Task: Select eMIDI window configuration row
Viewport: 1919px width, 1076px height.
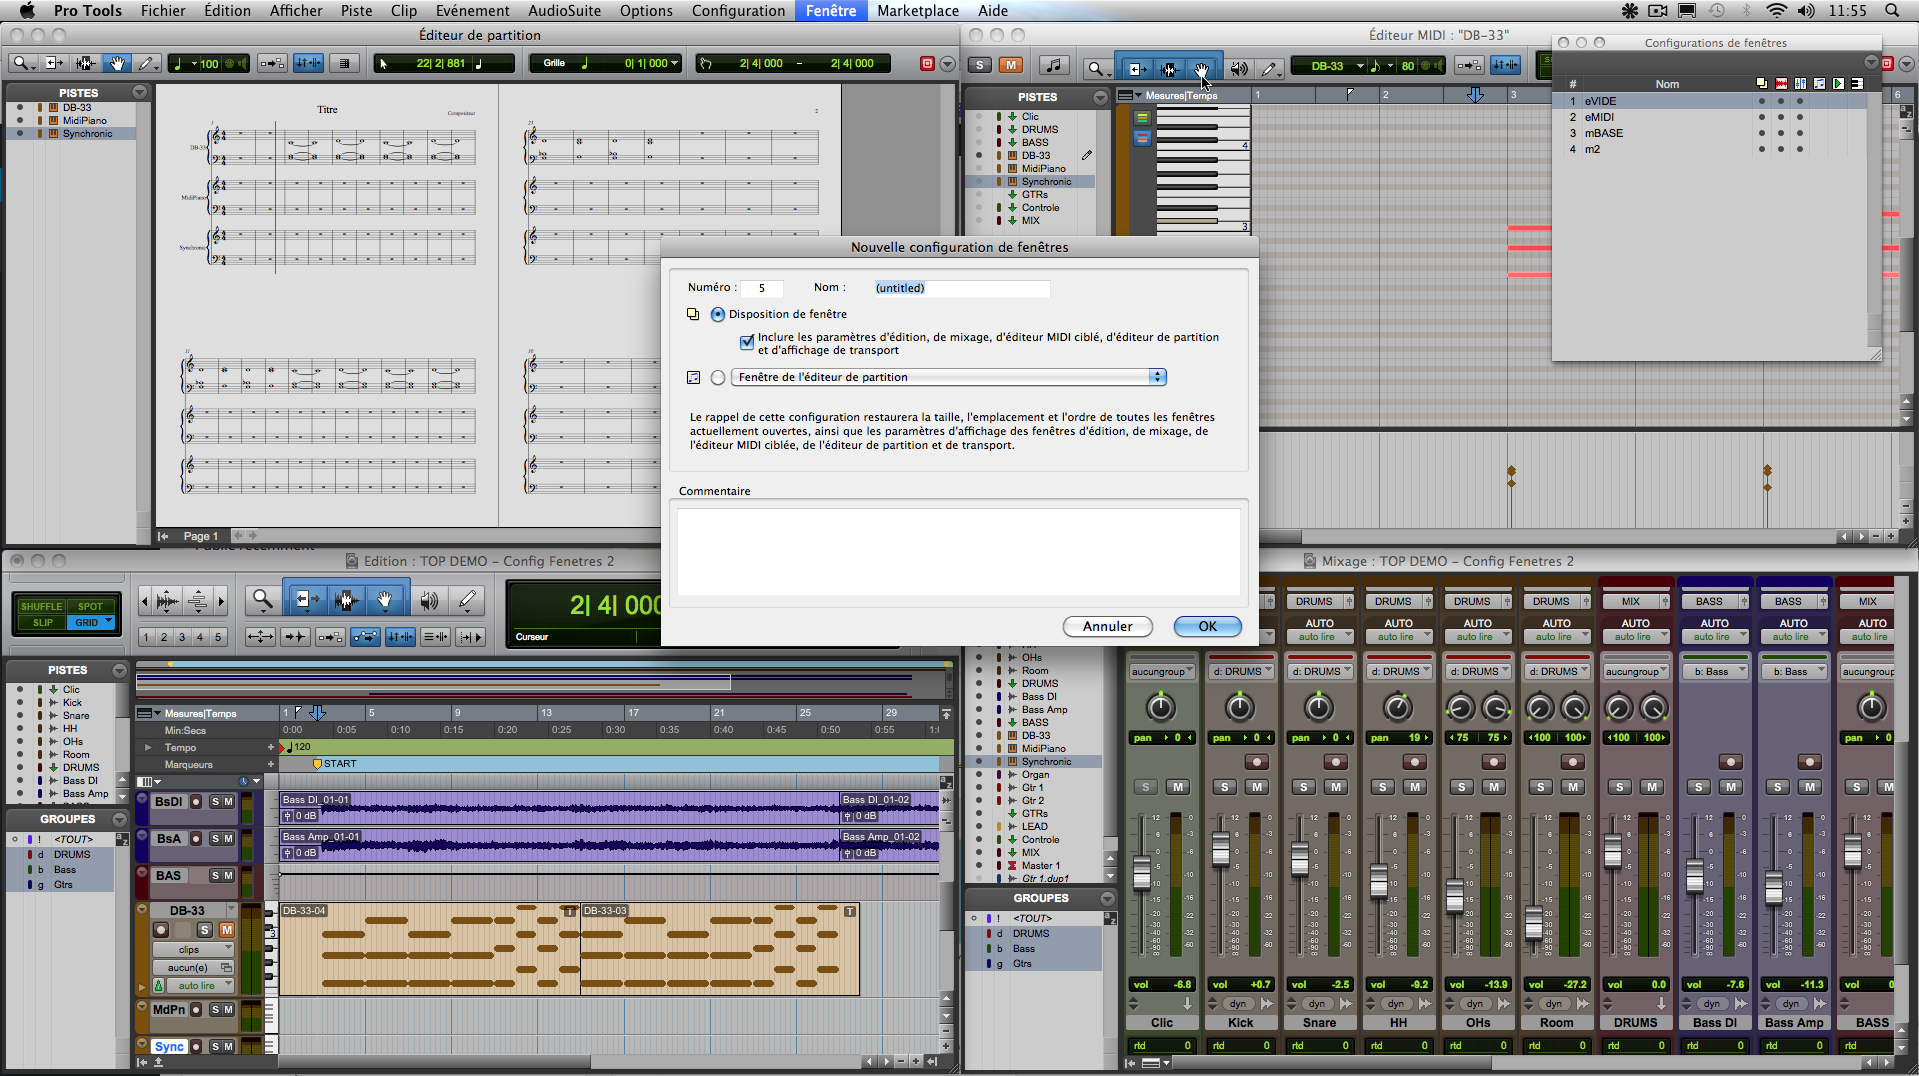Action: click(x=1710, y=117)
